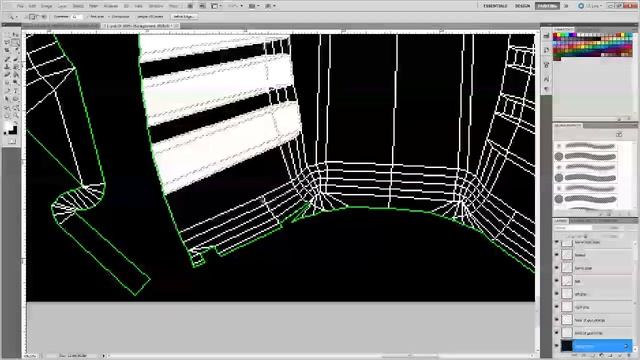The image size is (640, 360).
Task: Select the Brush tool
Action: [x=16, y=59]
